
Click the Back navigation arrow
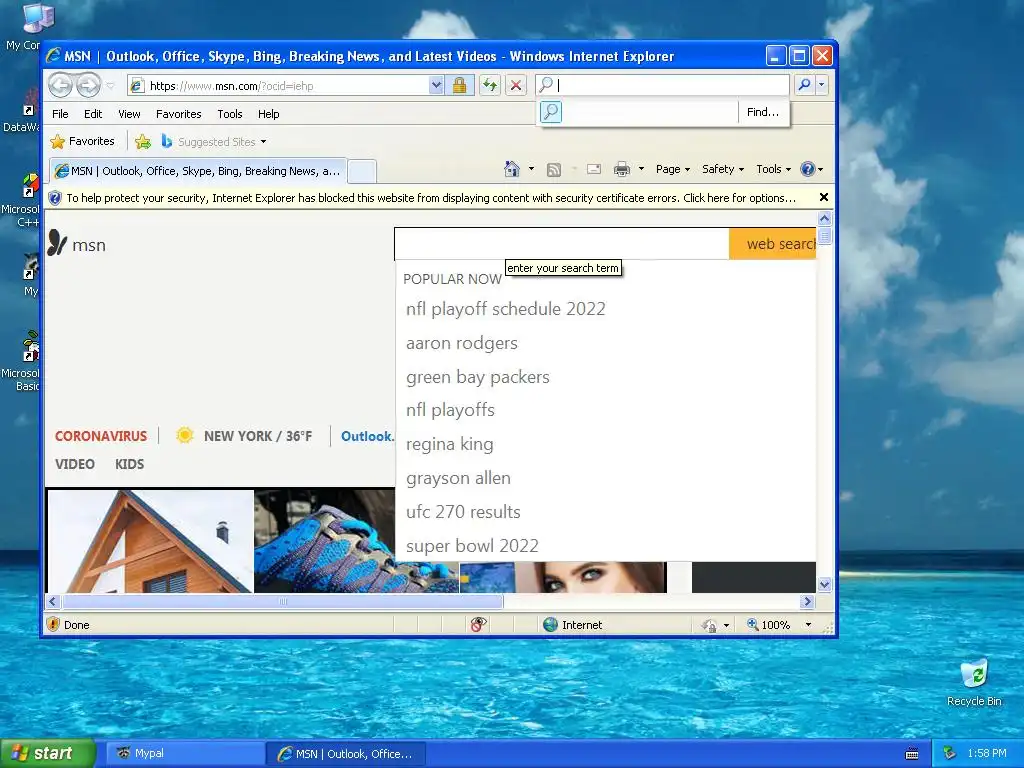tap(60, 85)
